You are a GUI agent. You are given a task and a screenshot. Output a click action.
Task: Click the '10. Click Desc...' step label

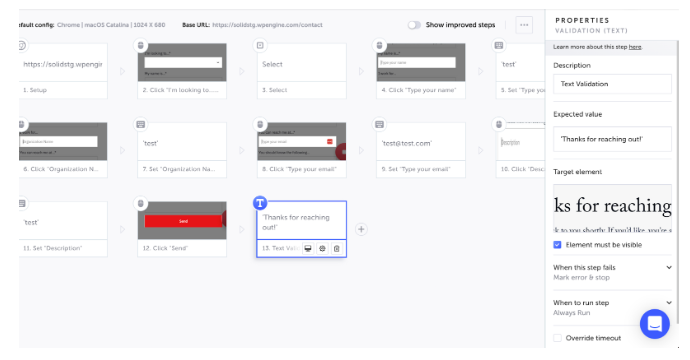[523, 169]
